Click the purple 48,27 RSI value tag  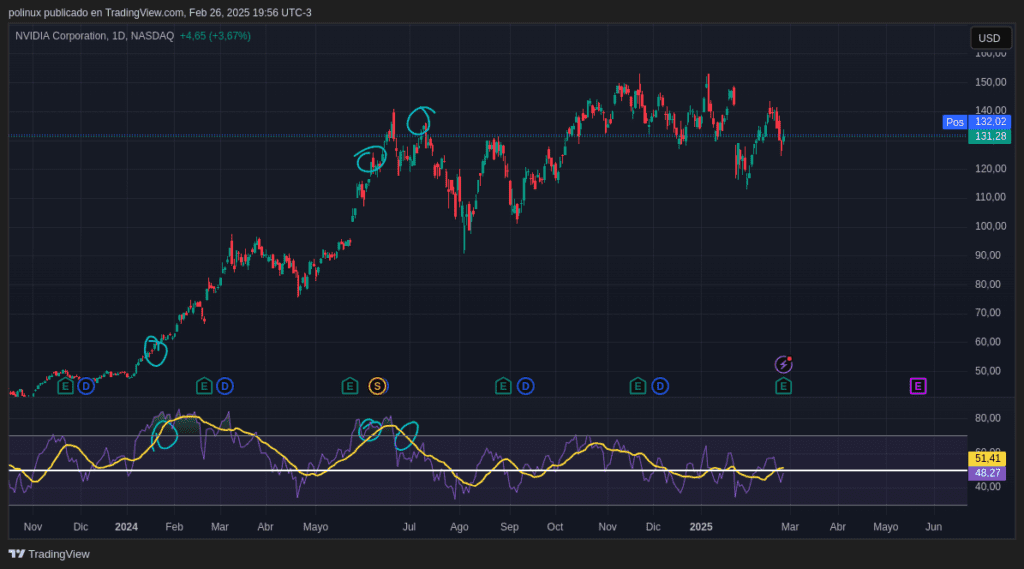[x=987, y=473]
